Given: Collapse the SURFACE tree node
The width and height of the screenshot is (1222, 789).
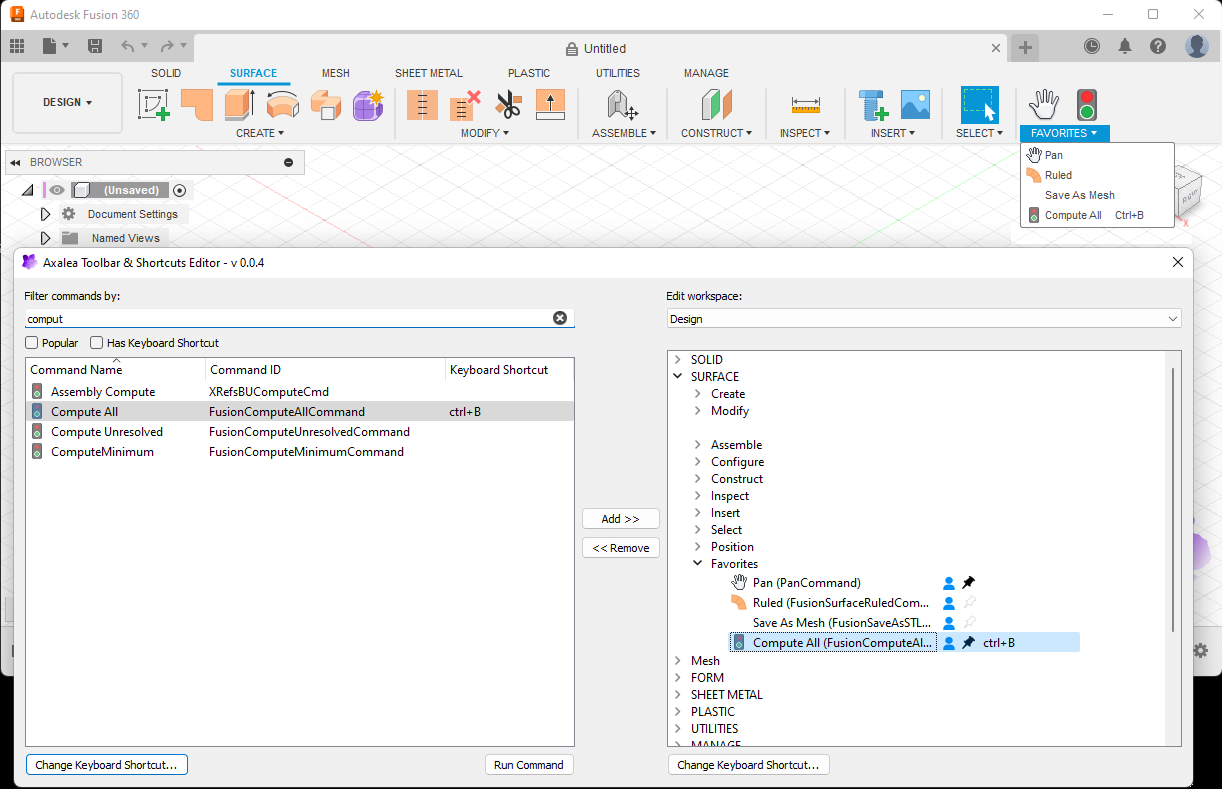Looking at the screenshot, I should [x=677, y=377].
